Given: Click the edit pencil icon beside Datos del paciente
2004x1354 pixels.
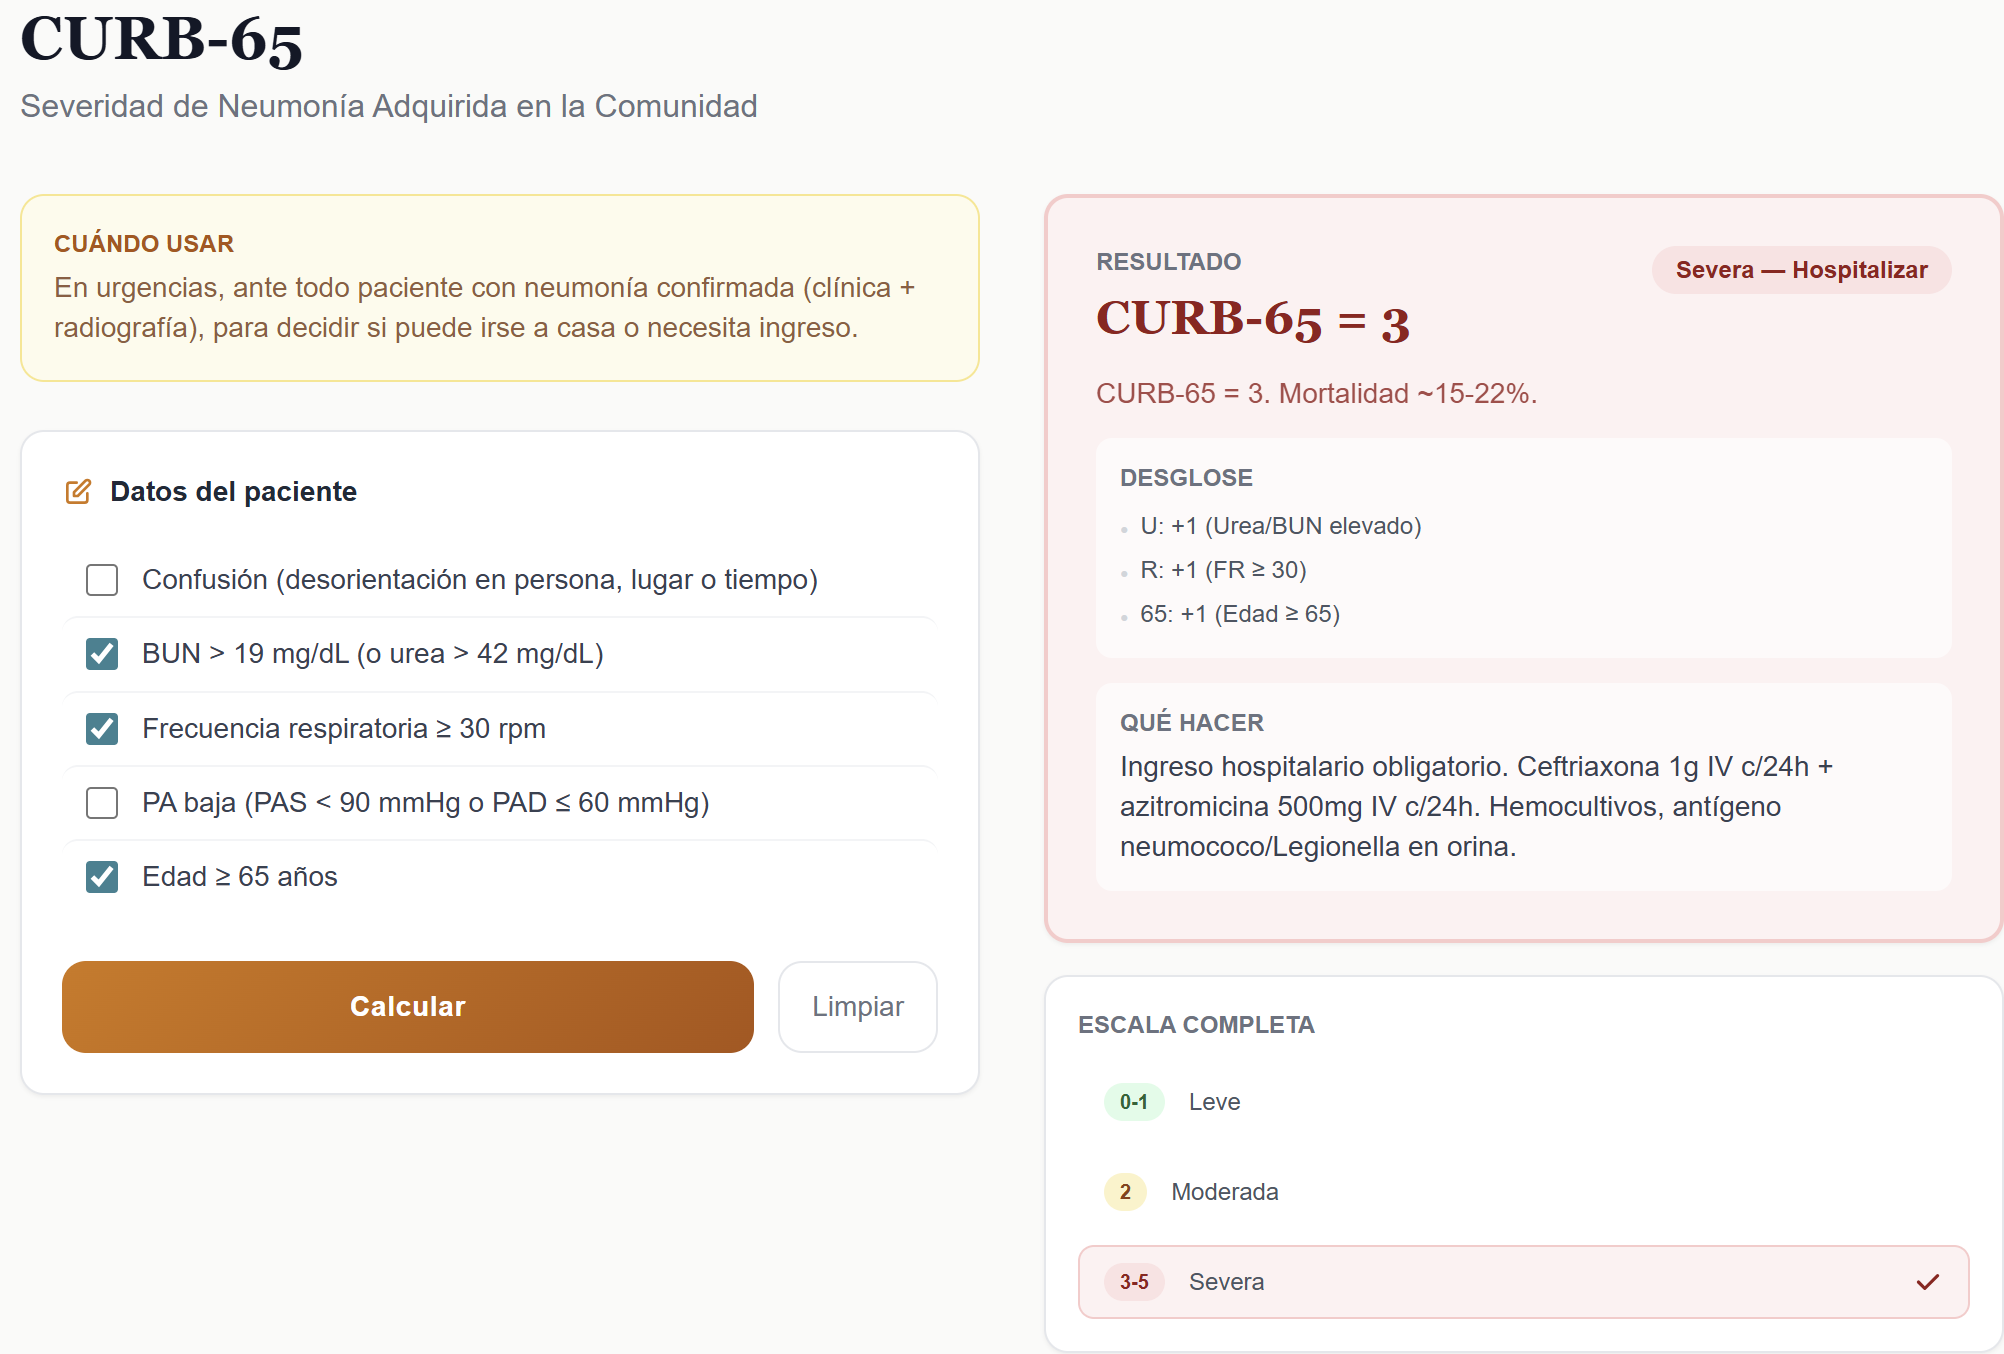Looking at the screenshot, I should tap(78, 492).
